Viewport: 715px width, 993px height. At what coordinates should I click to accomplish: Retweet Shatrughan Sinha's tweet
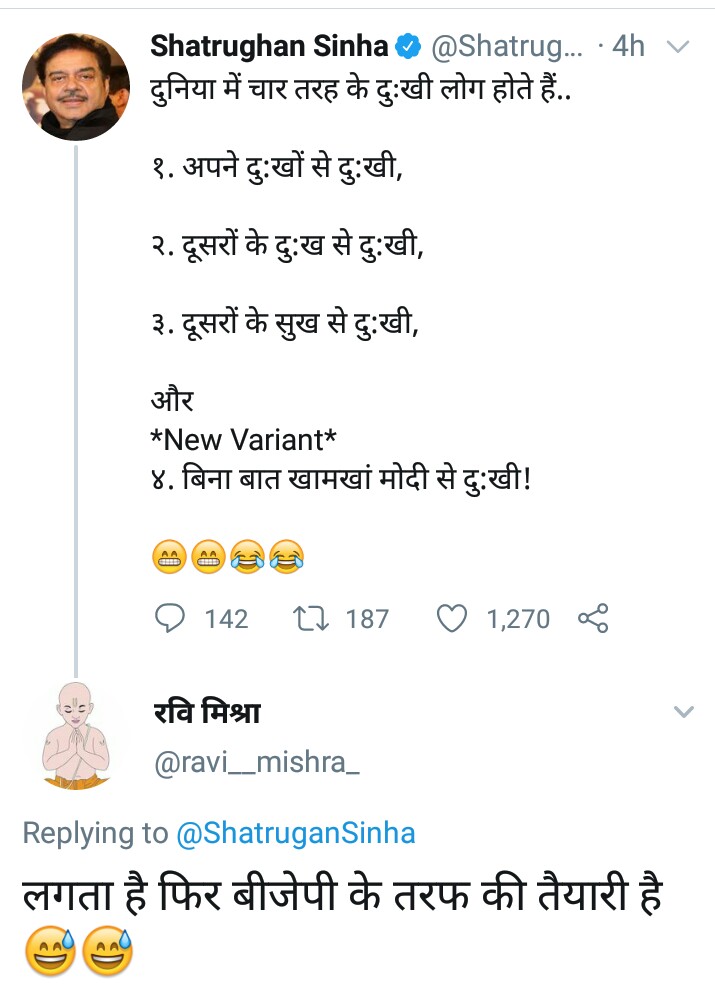click(x=311, y=618)
